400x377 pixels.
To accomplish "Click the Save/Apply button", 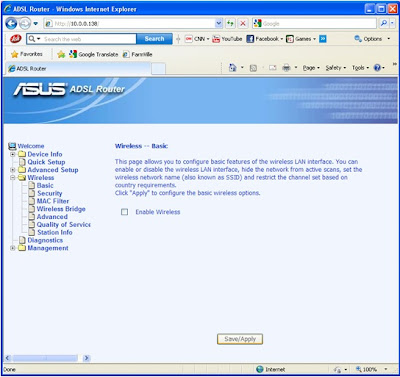I will 240,339.
